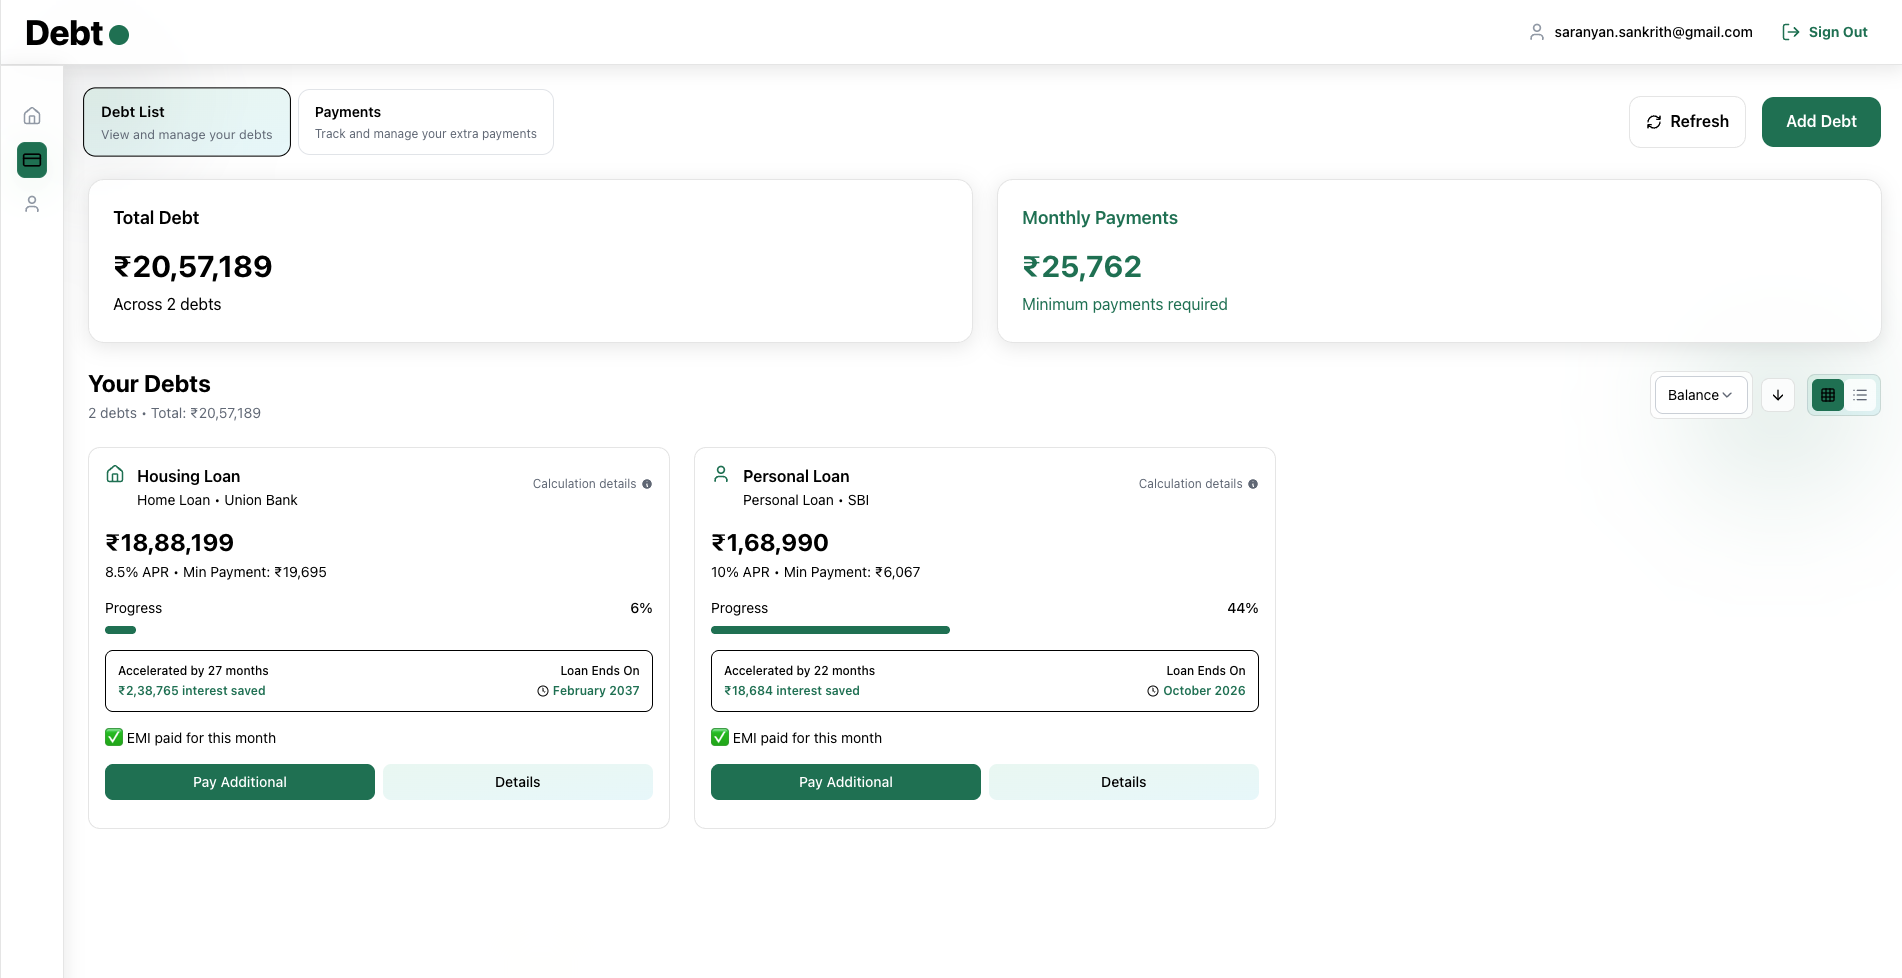
Task: Click the Sign Out link
Action: click(1825, 32)
